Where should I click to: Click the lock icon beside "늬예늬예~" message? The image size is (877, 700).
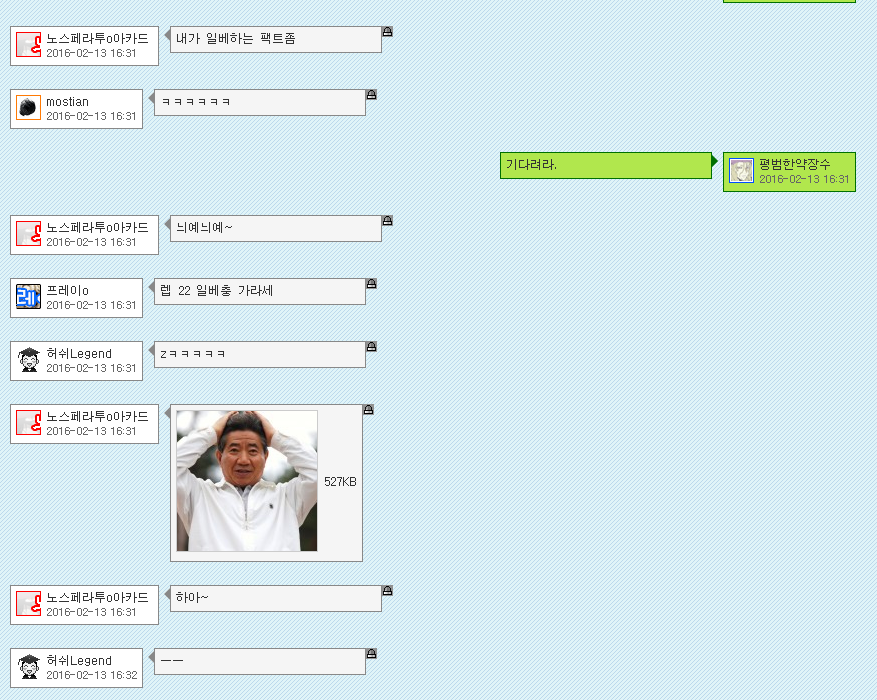(x=387, y=221)
